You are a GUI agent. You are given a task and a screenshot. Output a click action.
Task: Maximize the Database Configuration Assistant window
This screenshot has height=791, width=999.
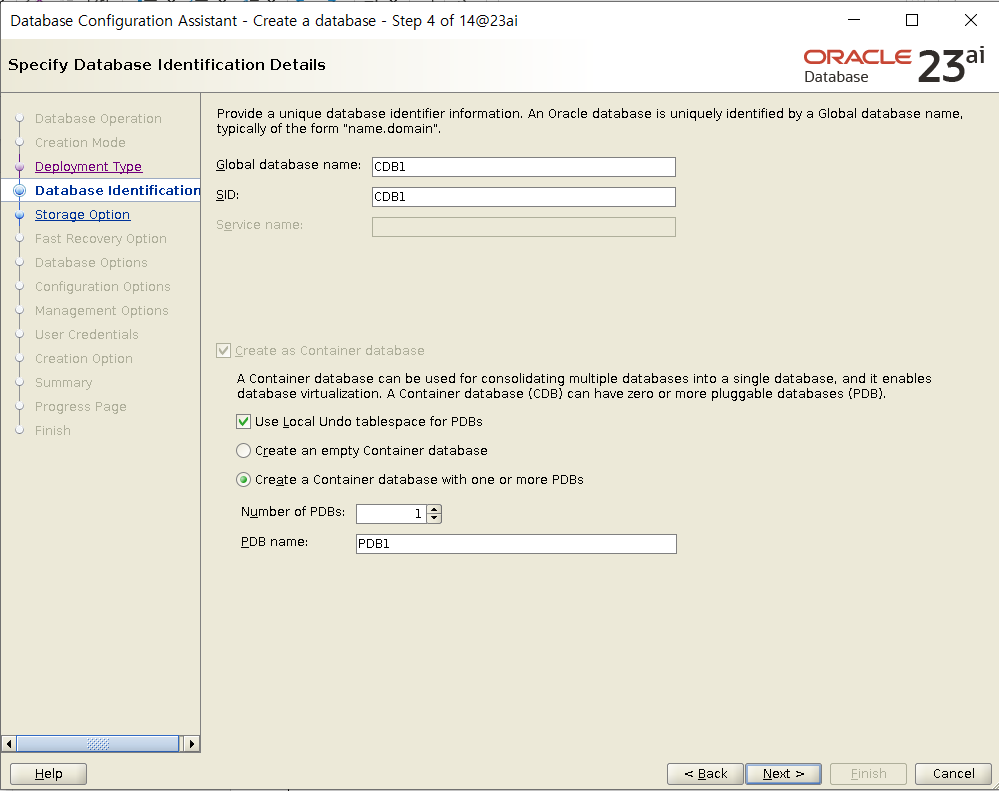click(x=912, y=20)
